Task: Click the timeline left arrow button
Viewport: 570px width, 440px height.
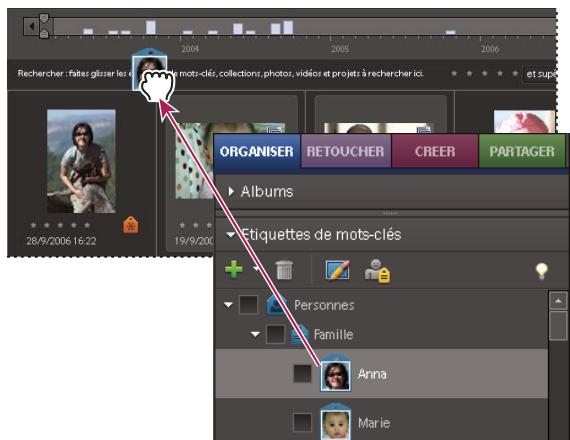Action: (x=31, y=26)
